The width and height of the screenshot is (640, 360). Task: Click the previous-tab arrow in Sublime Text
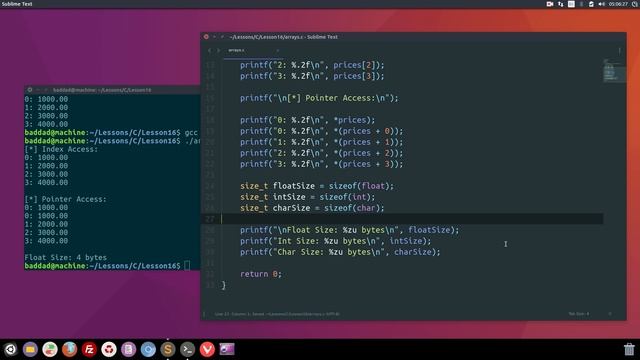tap(209, 51)
